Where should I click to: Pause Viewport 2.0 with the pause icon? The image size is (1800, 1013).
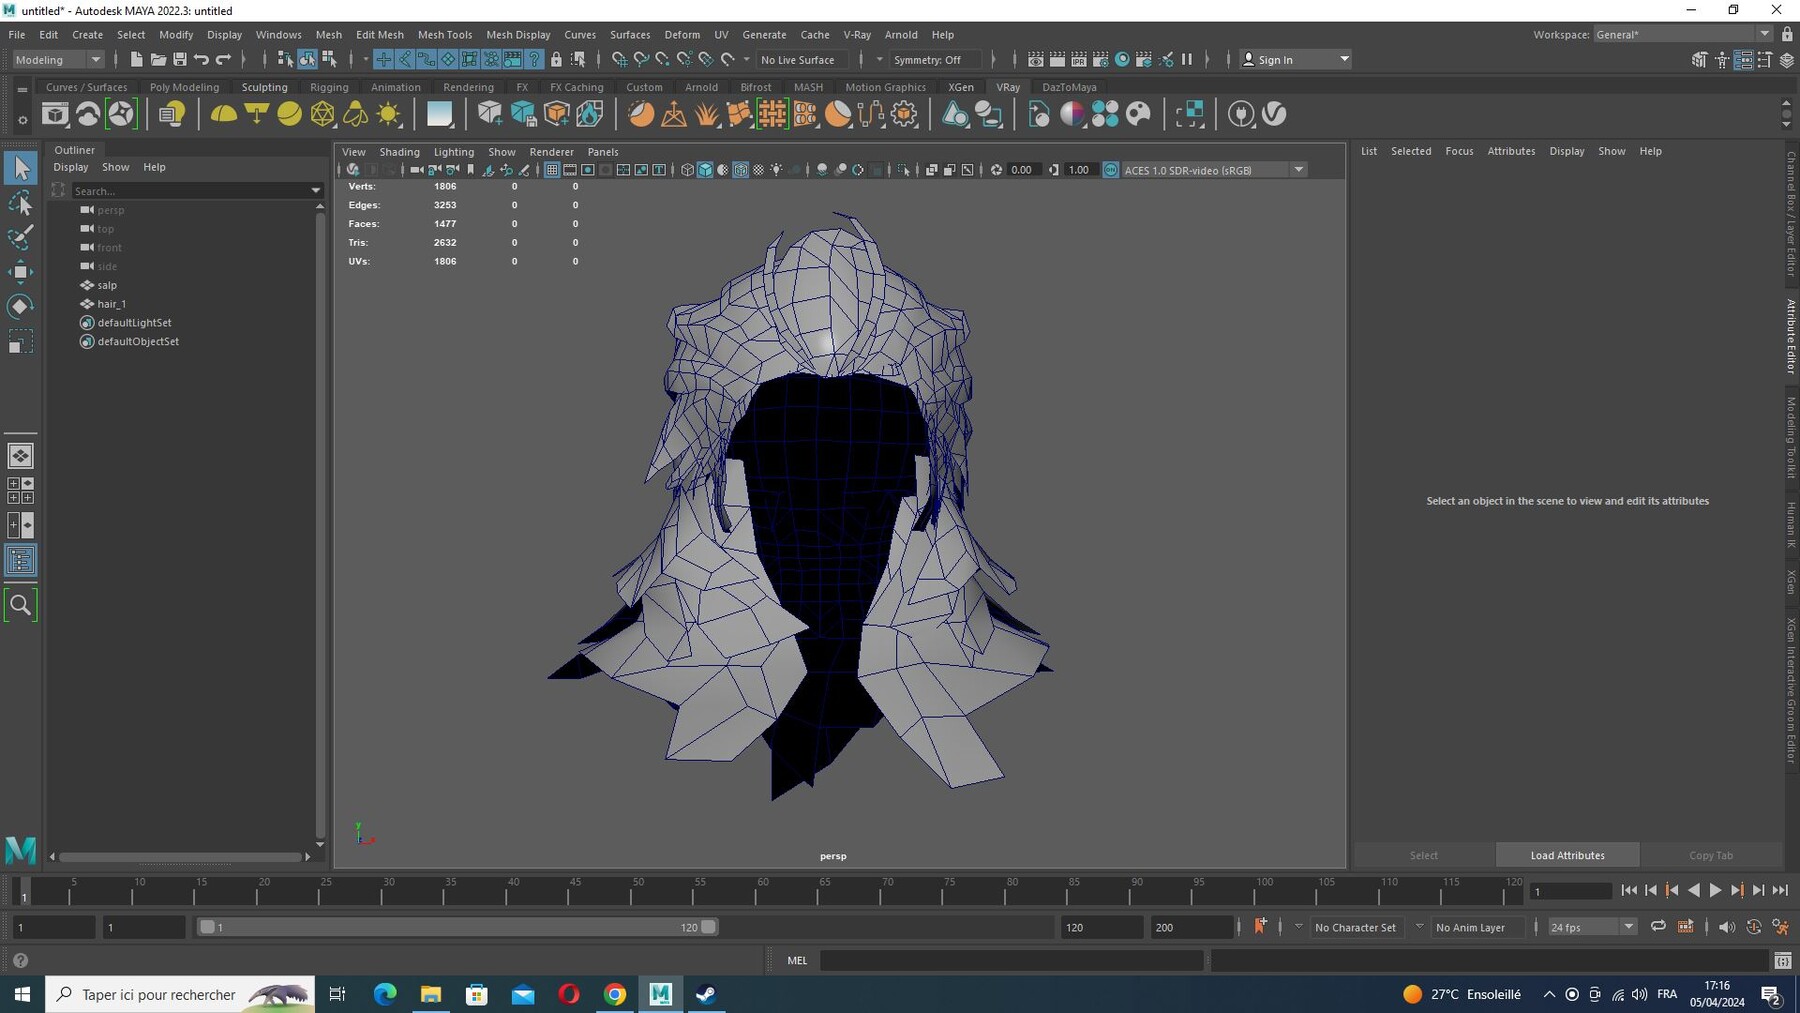point(1187,60)
